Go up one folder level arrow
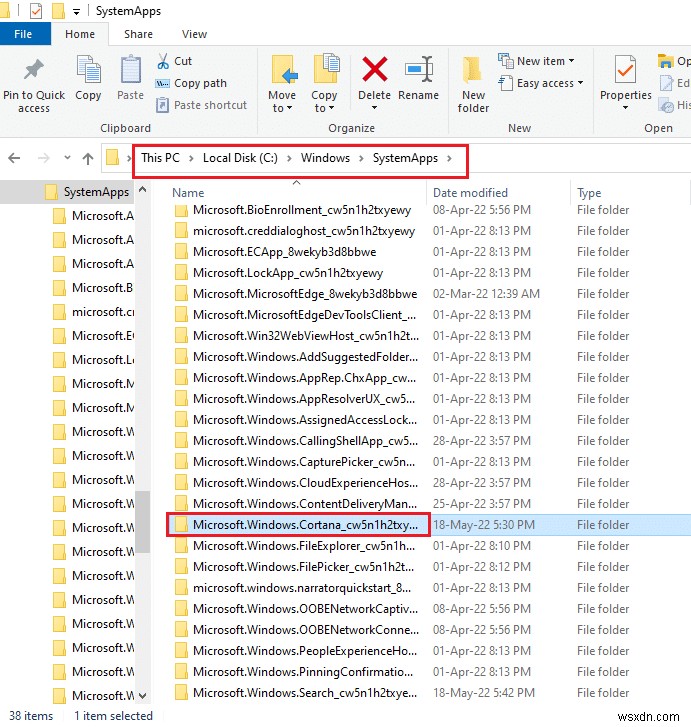This screenshot has width=691, height=727. coord(88,159)
